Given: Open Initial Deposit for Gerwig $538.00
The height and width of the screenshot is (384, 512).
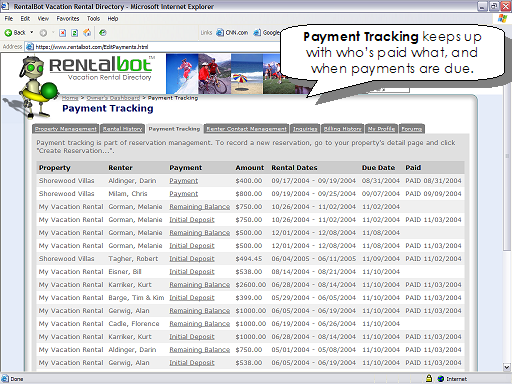Looking at the screenshot, I should click(192, 363).
